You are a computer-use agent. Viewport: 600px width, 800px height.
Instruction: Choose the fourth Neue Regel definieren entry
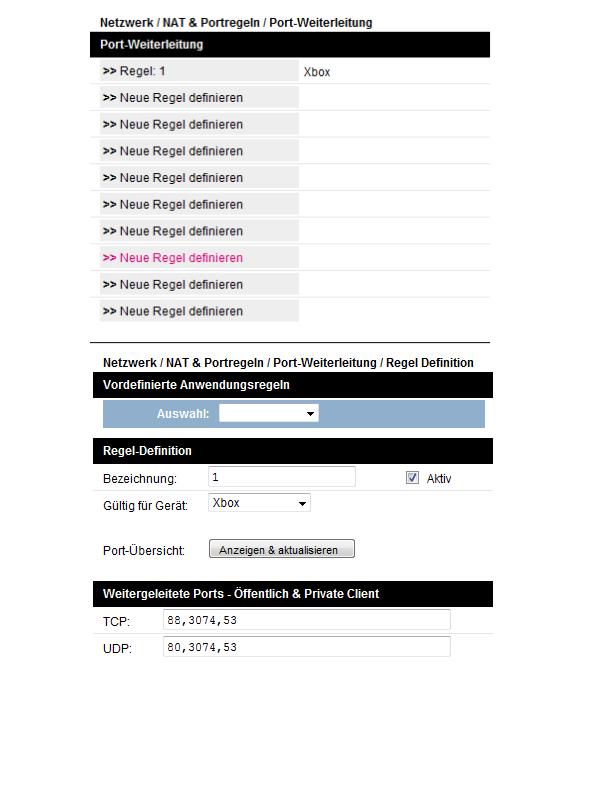click(x=180, y=178)
